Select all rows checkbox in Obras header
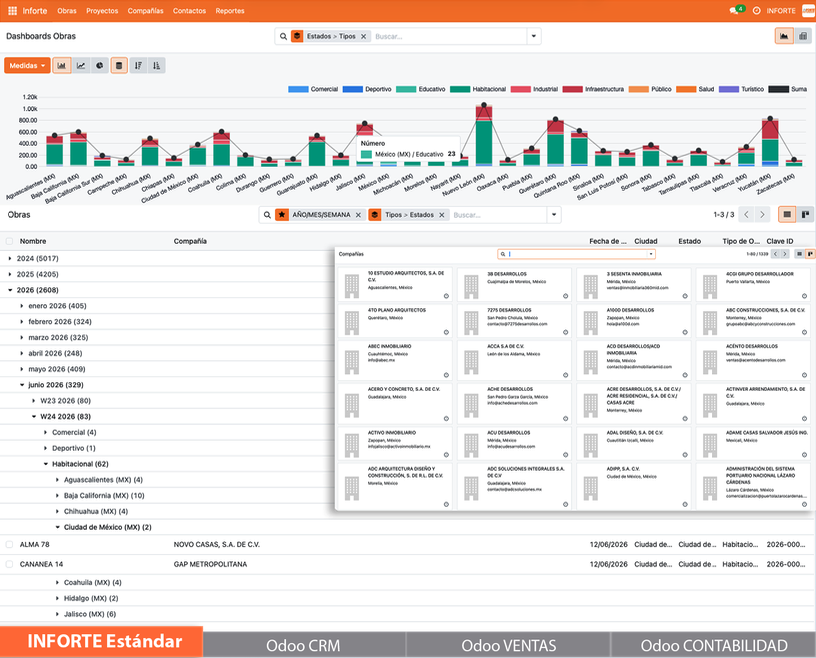This screenshot has width=816, height=658. [9, 241]
